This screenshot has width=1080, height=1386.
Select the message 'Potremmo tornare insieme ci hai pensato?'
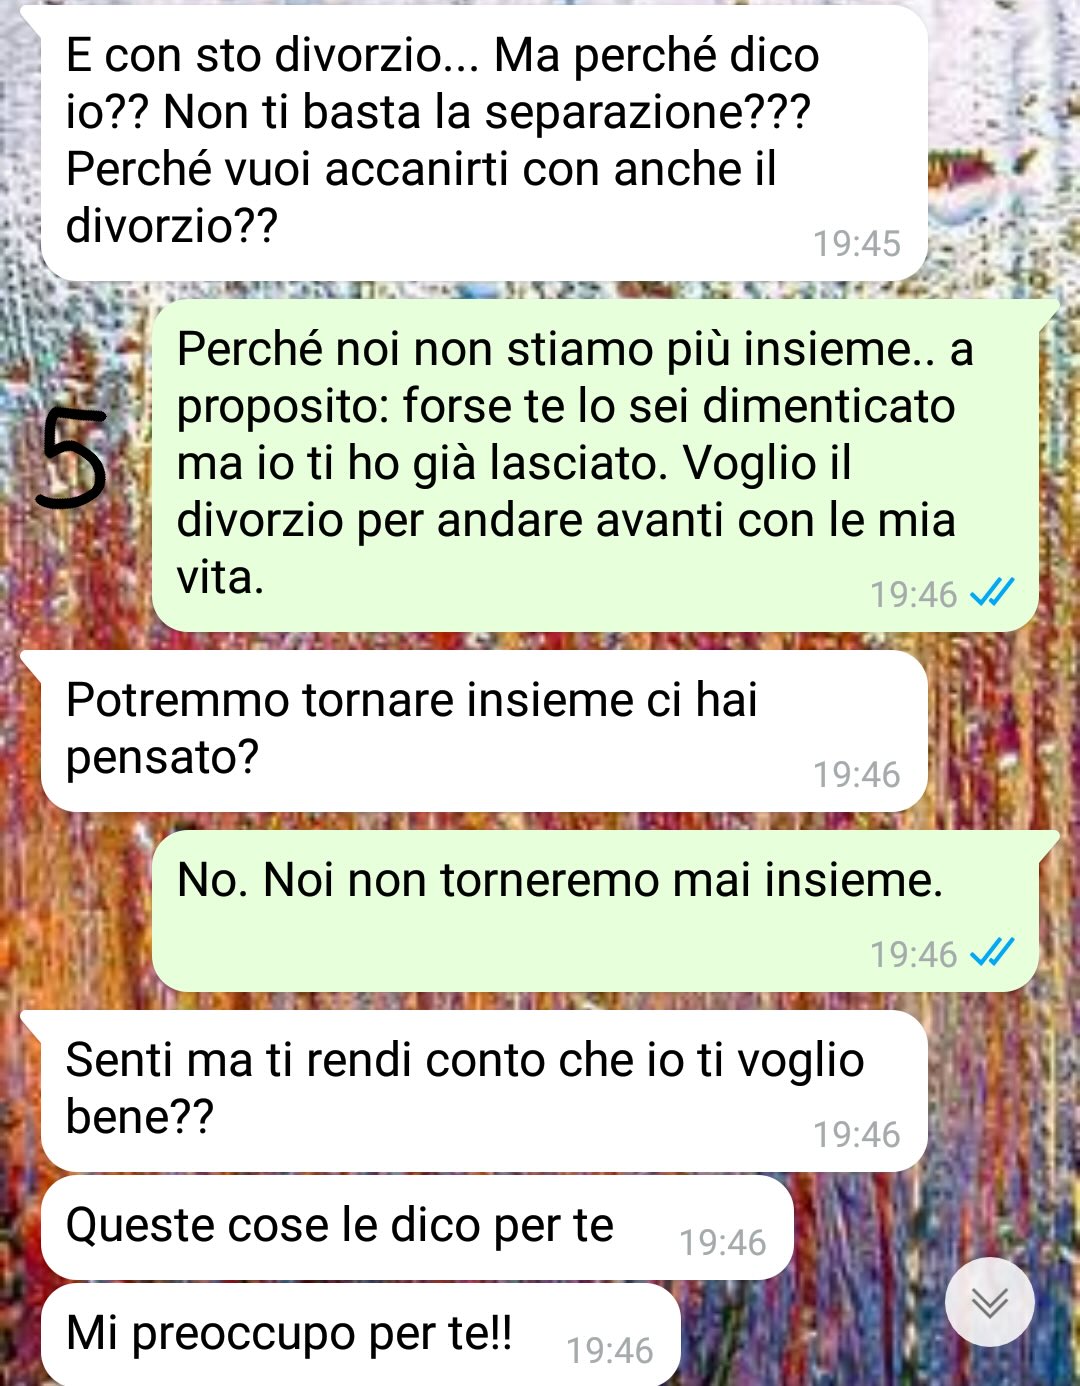point(484,731)
